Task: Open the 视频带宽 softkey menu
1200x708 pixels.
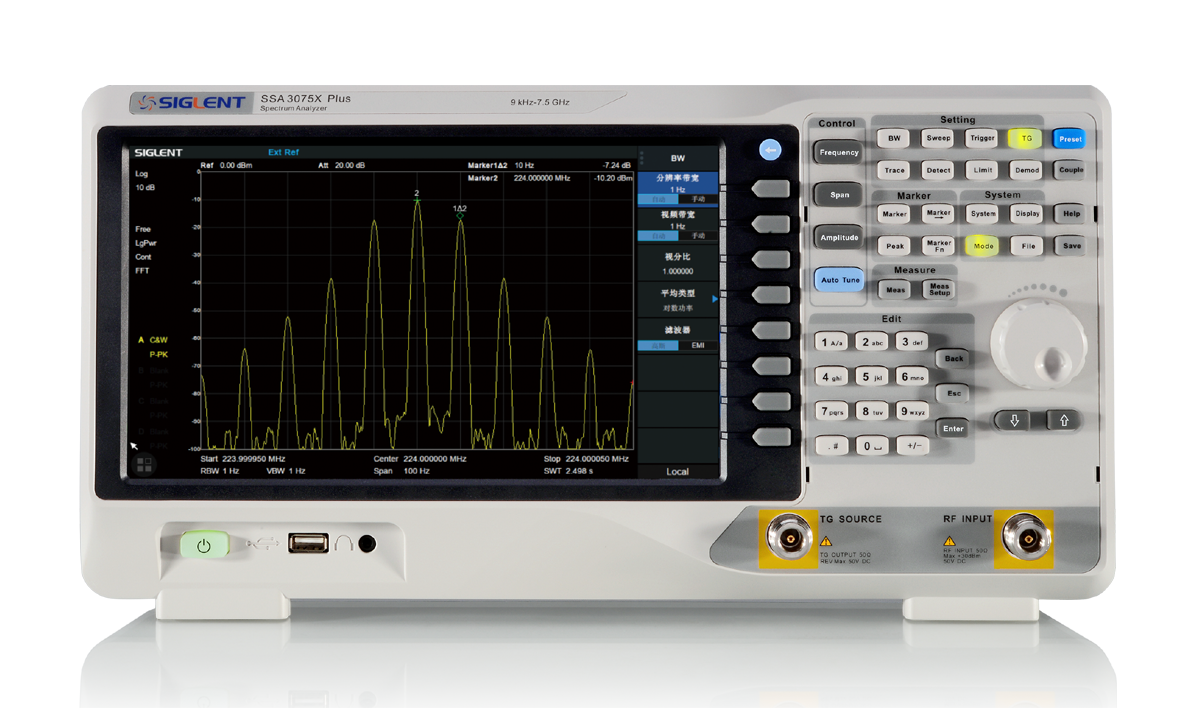Action: point(677,221)
